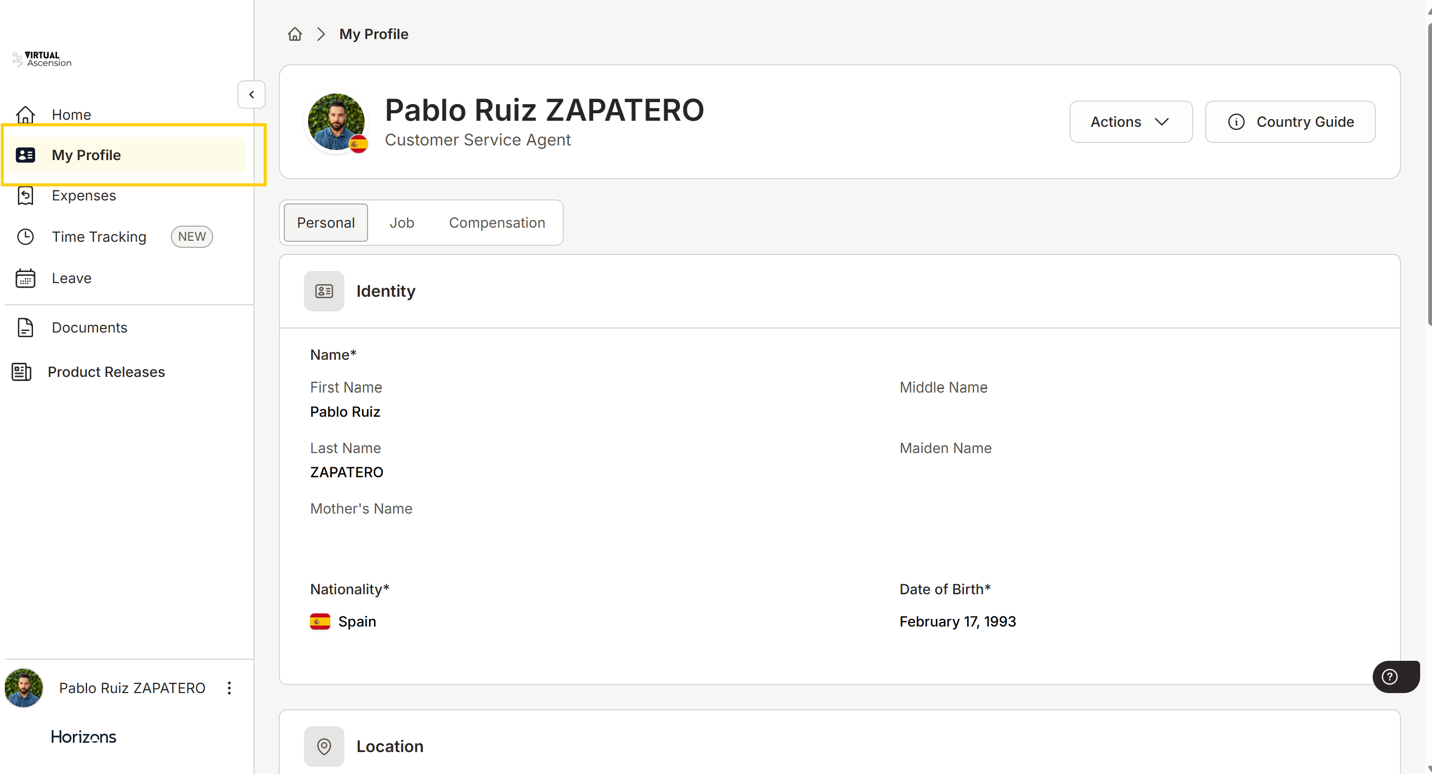Select My Profile in the sidebar
The height and width of the screenshot is (774, 1432).
coord(86,155)
